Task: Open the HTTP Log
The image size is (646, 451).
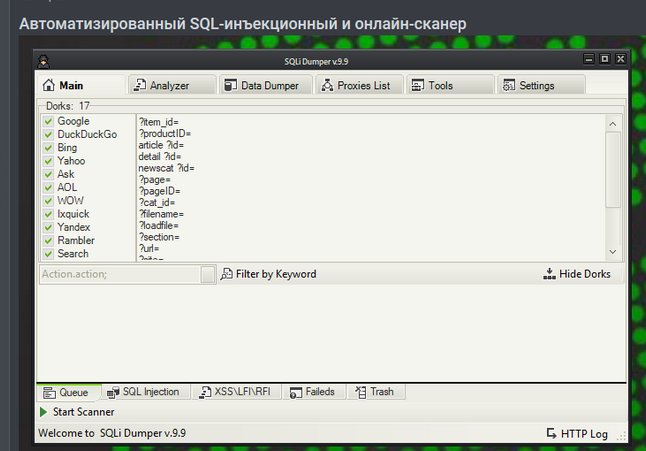Action: 577,434
